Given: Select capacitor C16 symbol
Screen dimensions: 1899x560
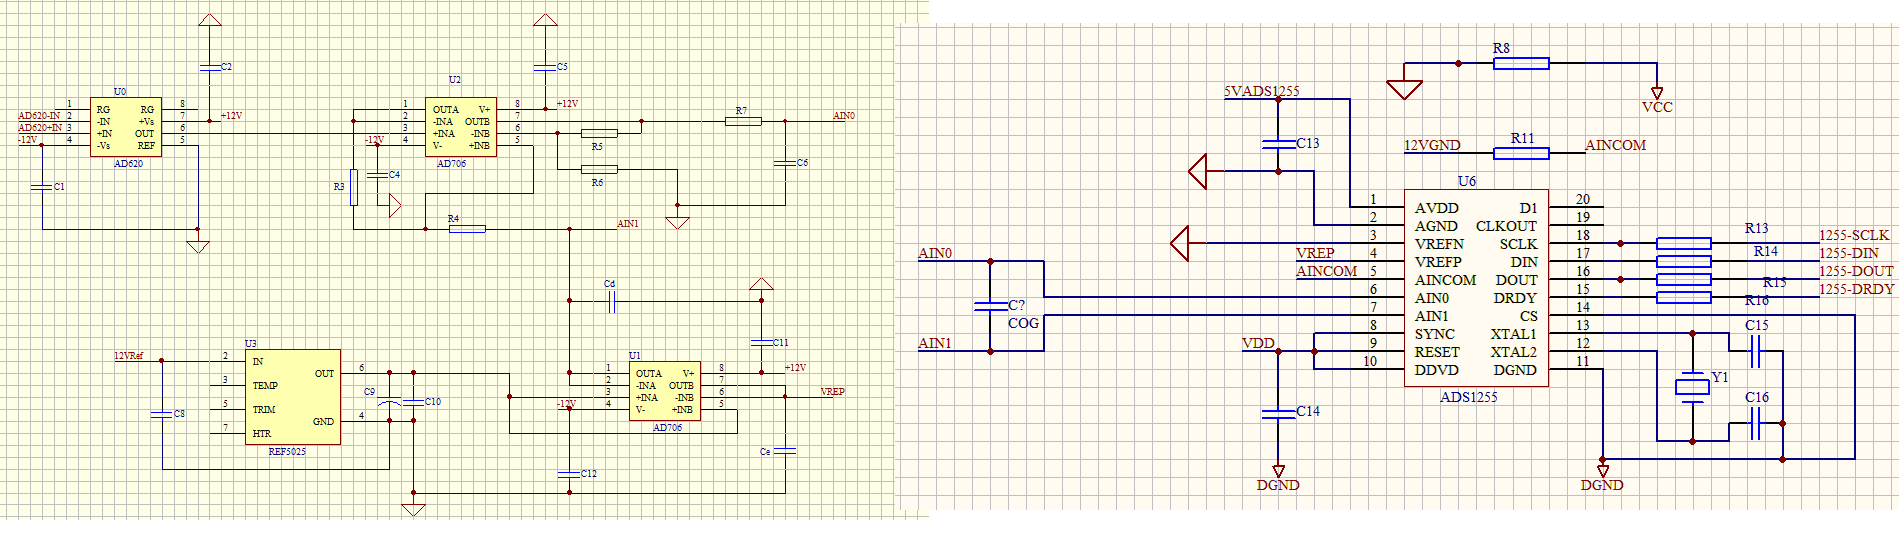Looking at the screenshot, I should tap(1755, 423).
